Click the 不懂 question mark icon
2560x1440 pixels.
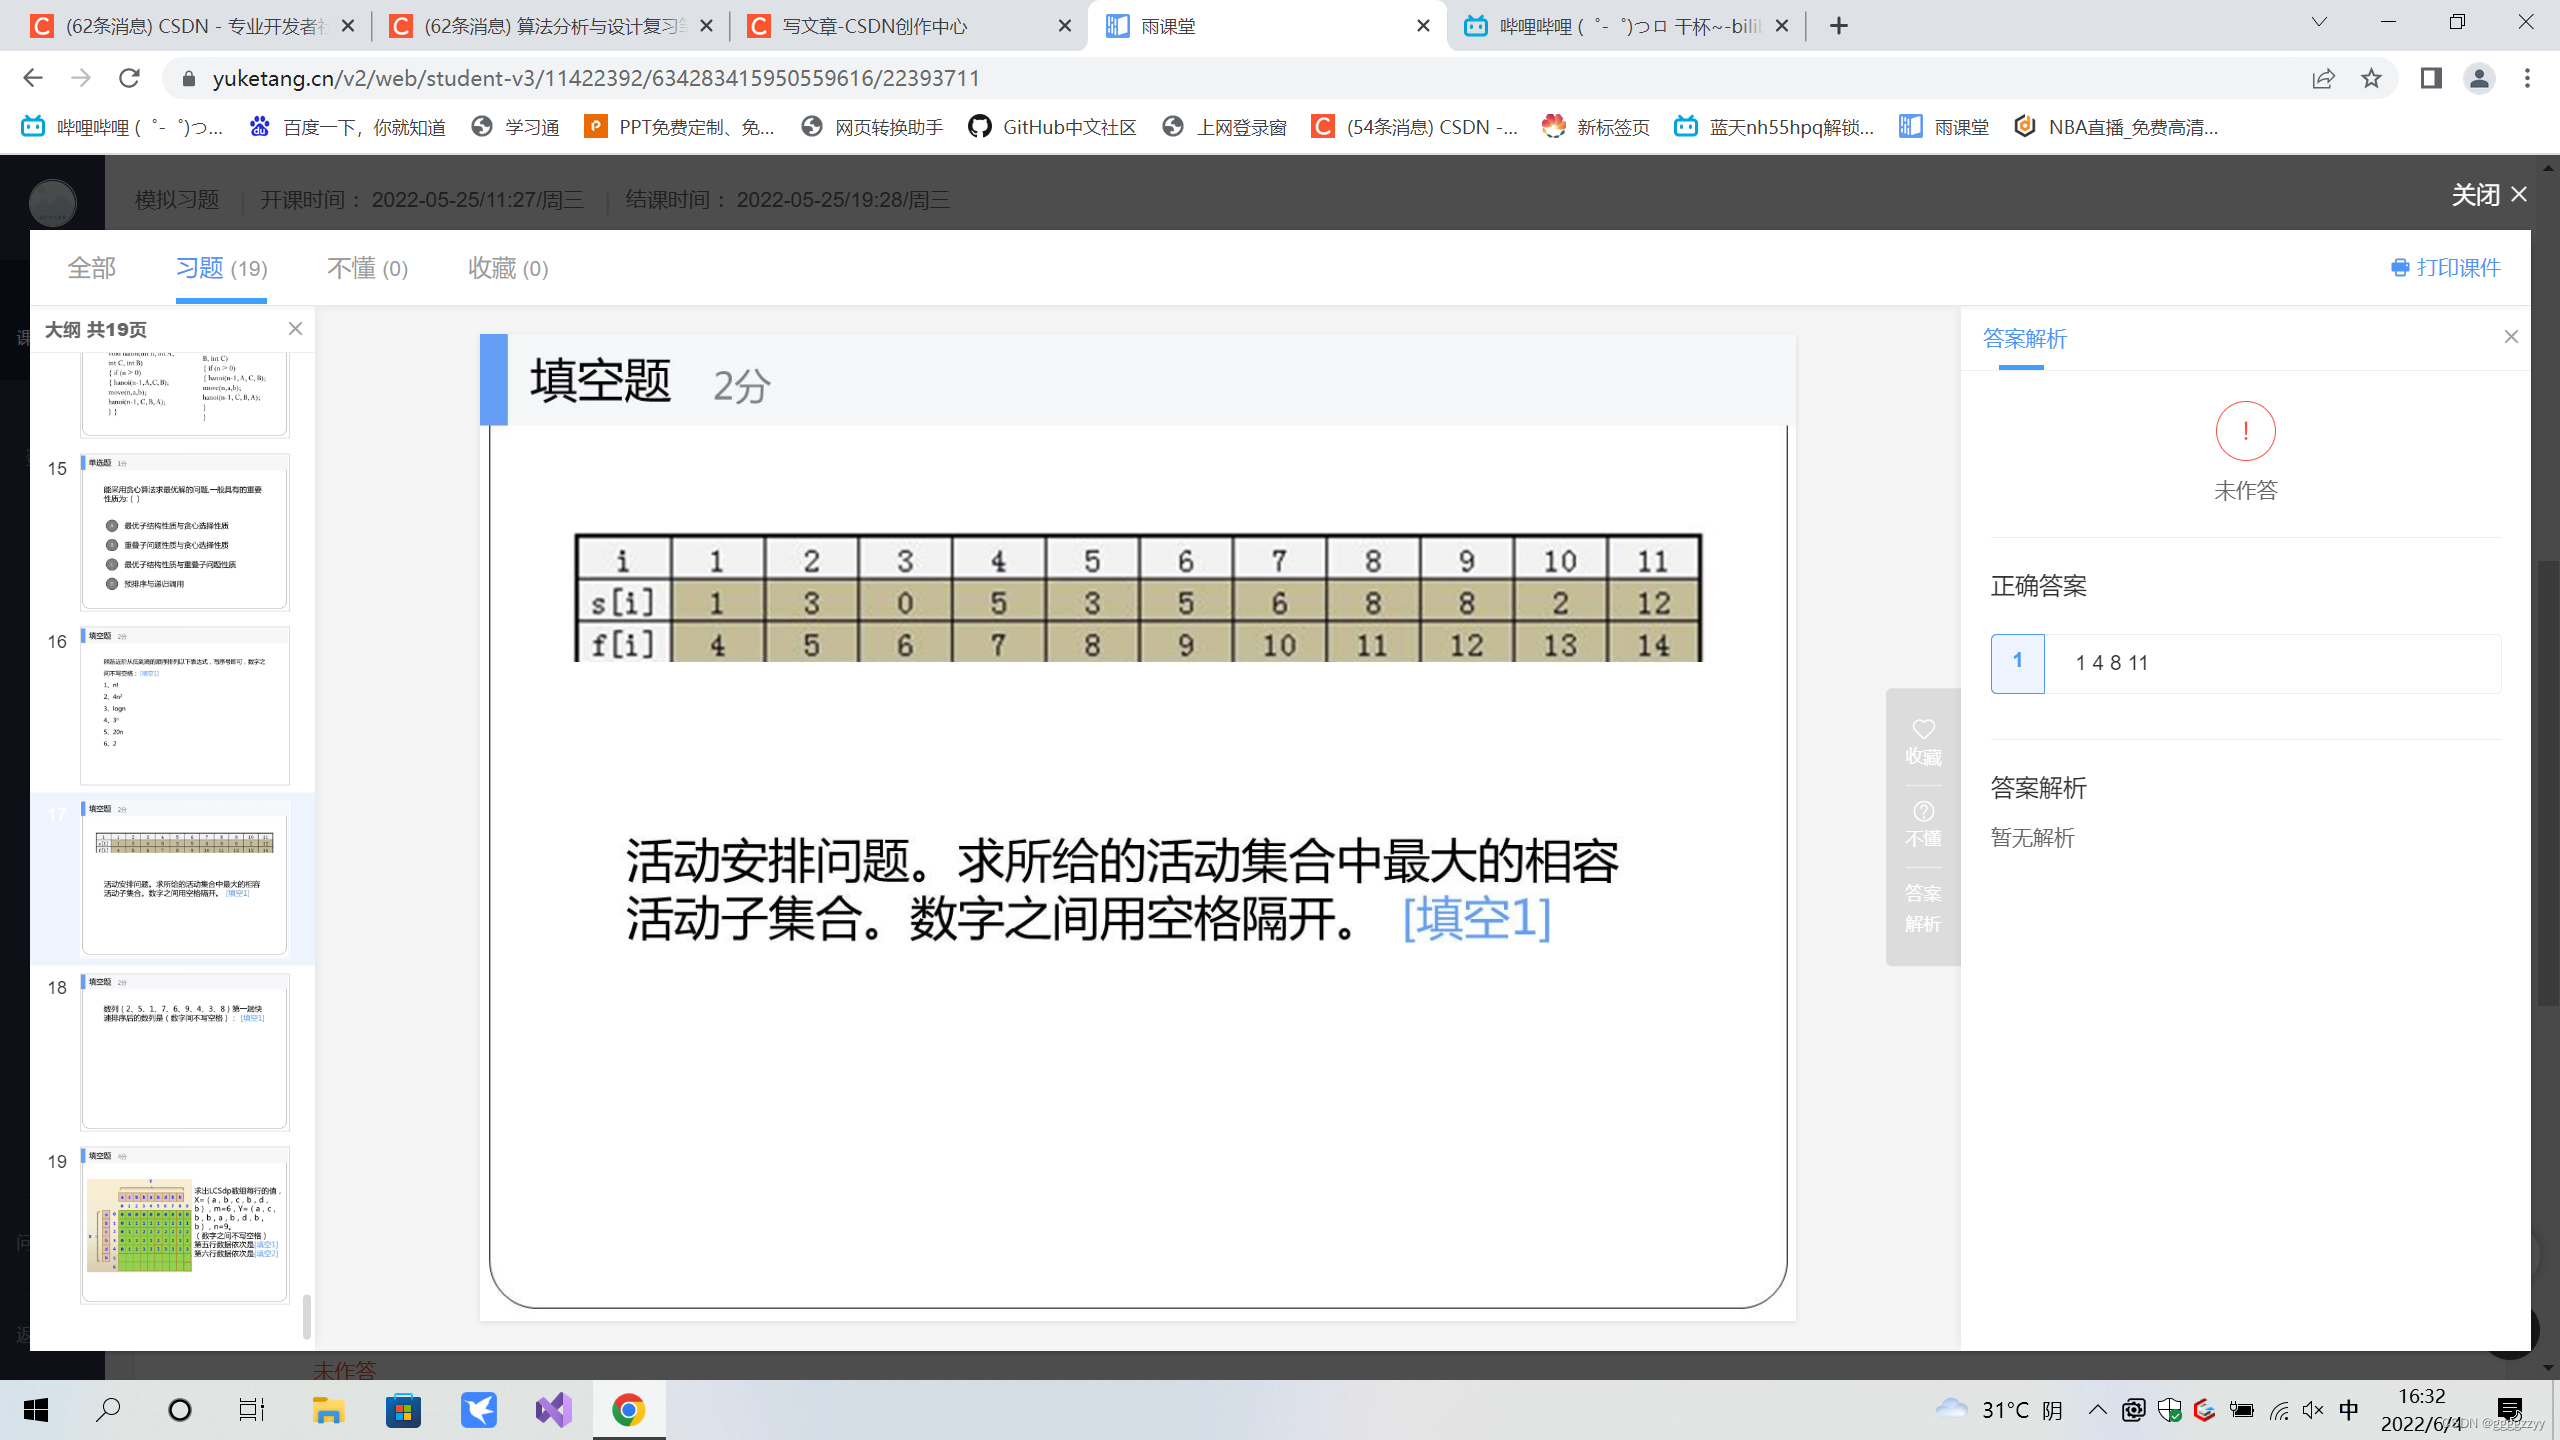coord(1923,812)
